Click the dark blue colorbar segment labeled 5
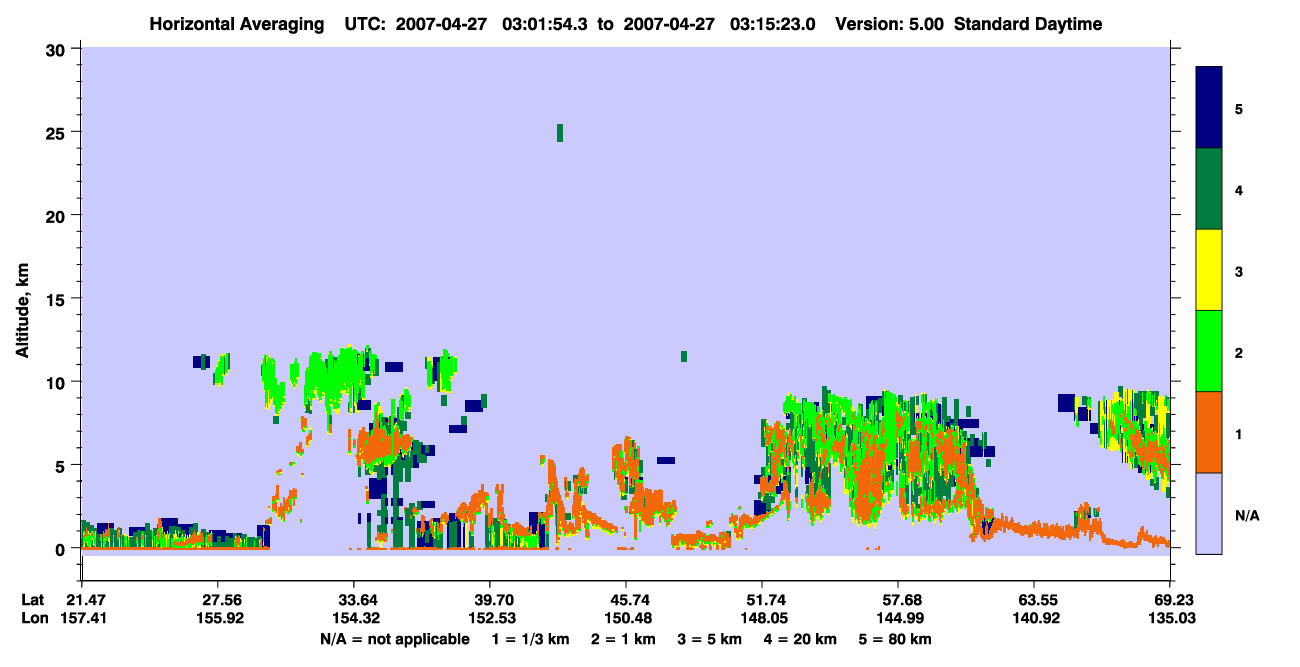Screen dimensions: 1300x667 tap(1209, 108)
